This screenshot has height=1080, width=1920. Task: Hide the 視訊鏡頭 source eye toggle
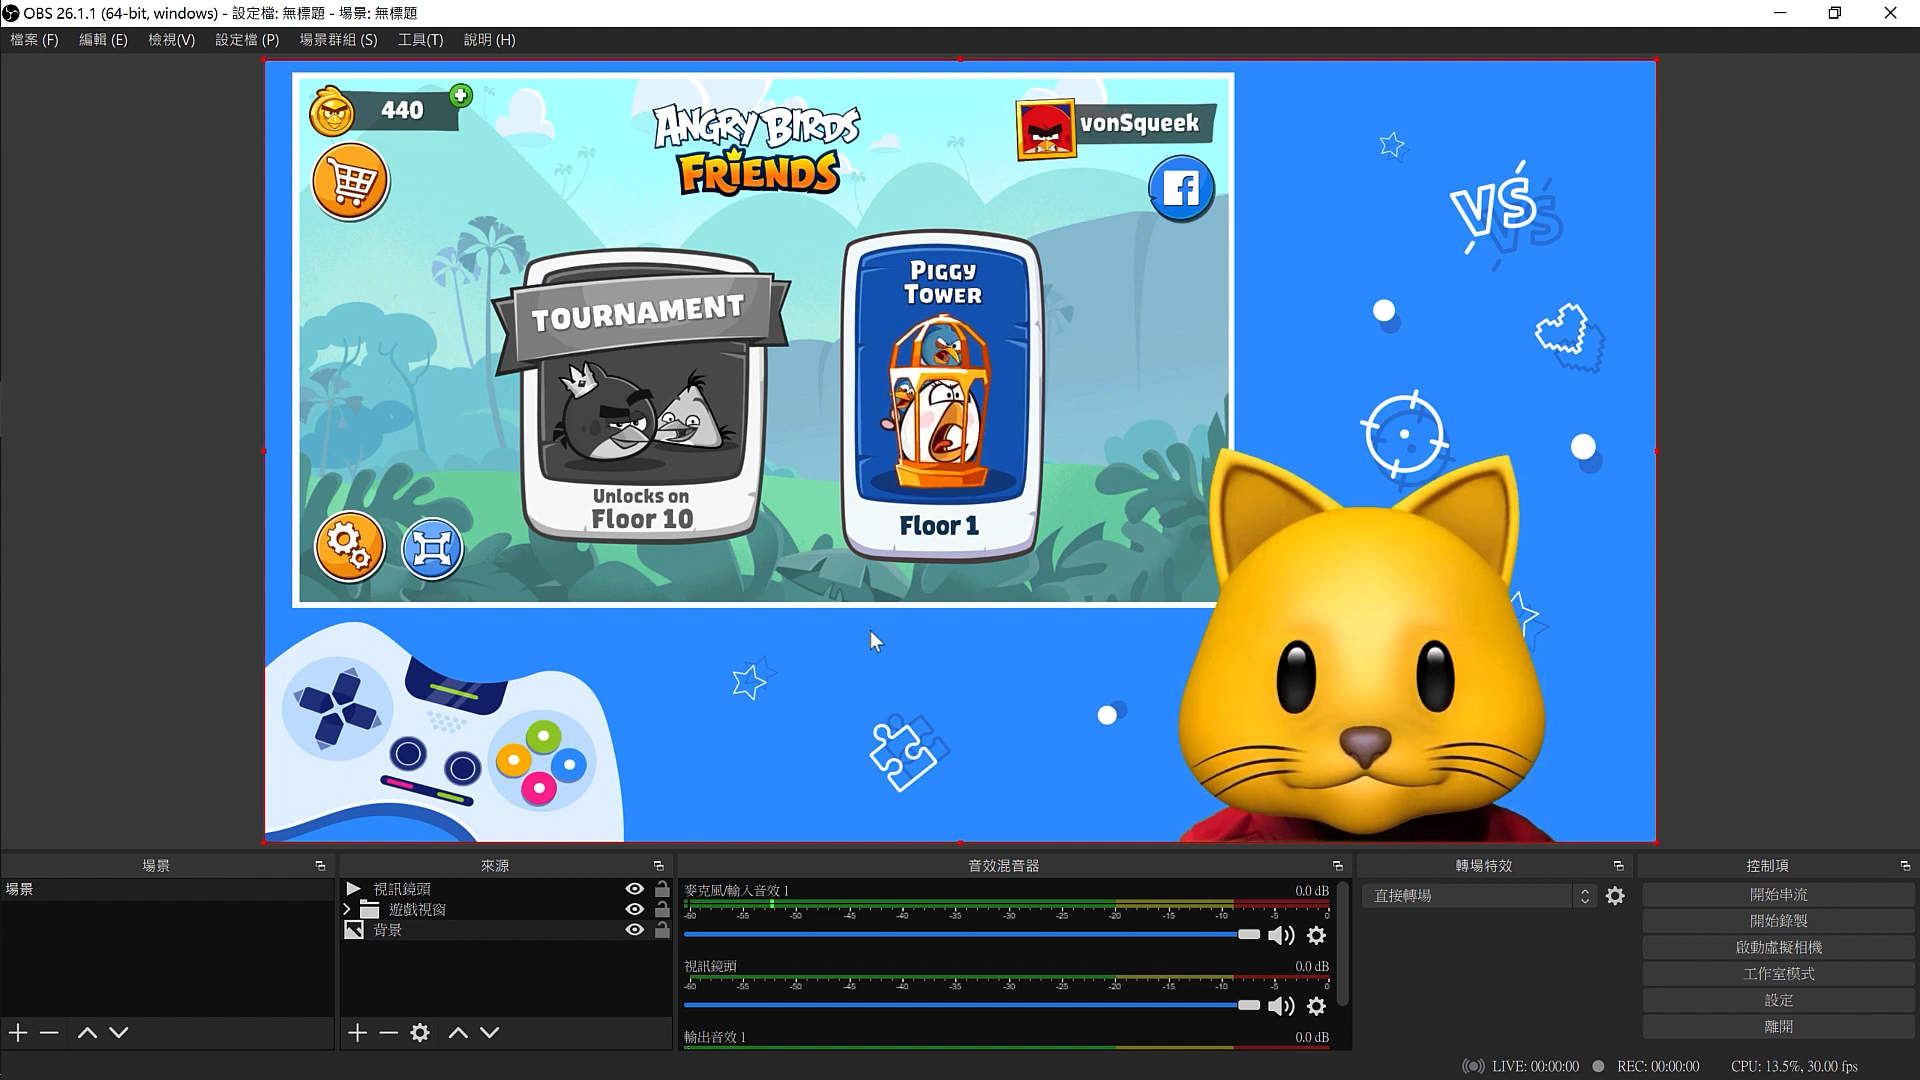(634, 889)
